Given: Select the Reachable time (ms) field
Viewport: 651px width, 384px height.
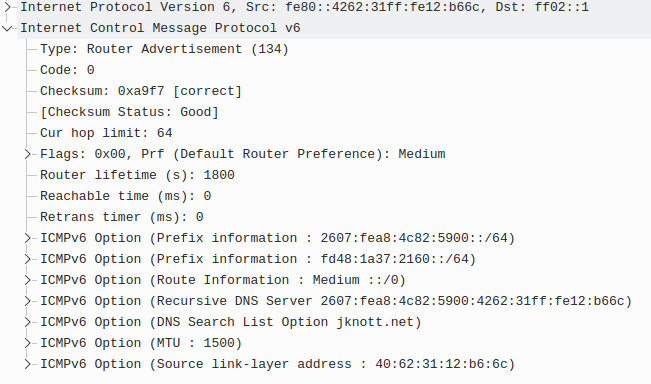Looking at the screenshot, I should (125, 196).
